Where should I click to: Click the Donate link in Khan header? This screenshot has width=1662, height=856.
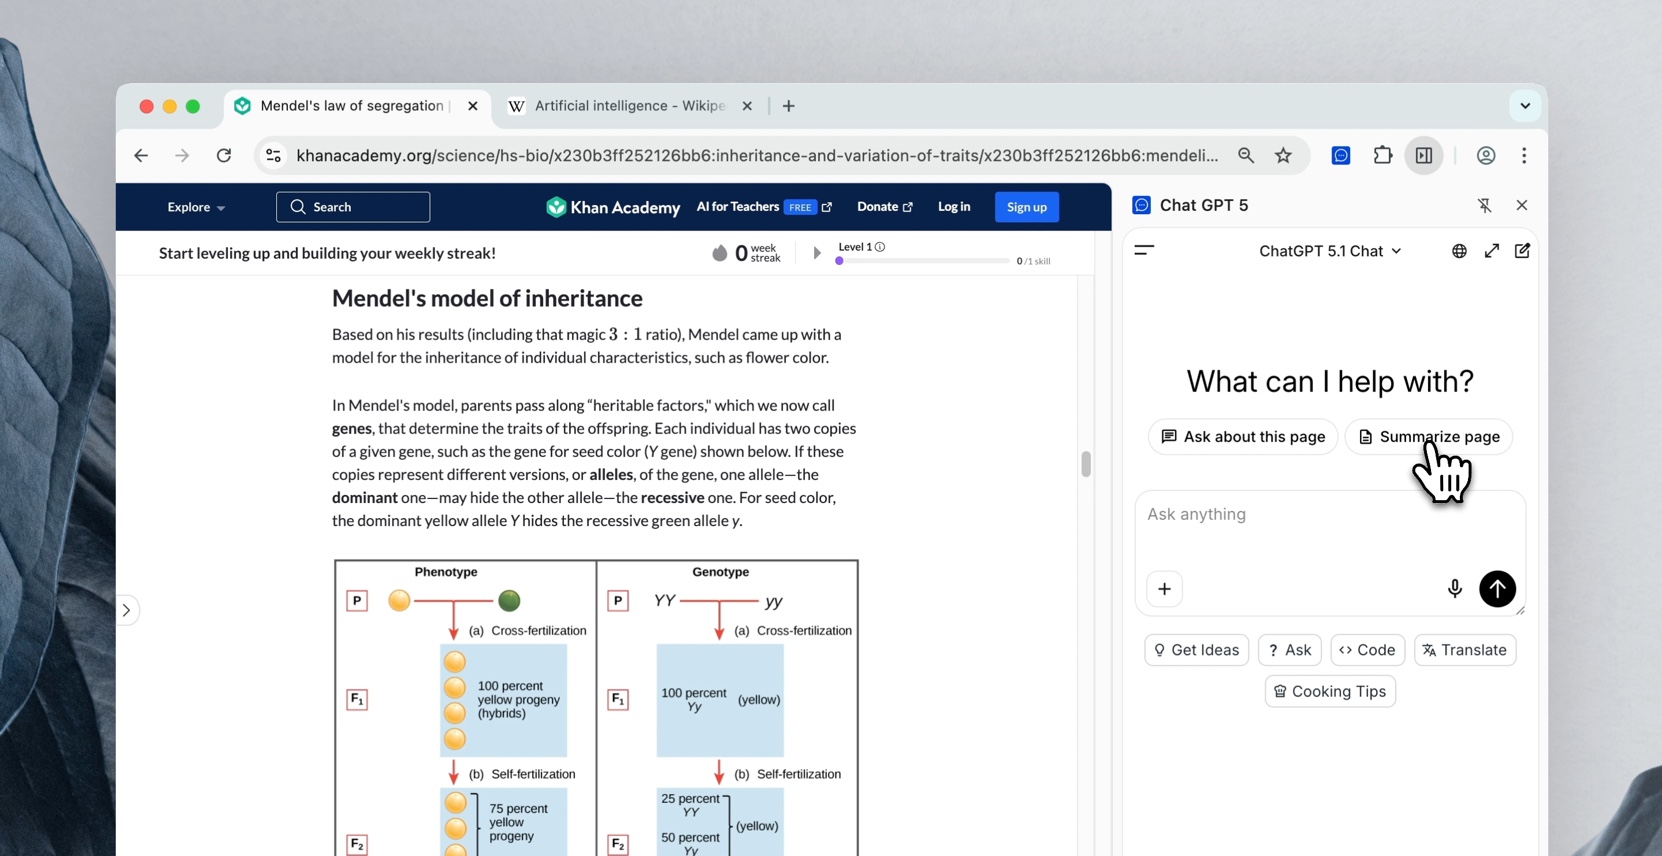click(884, 207)
